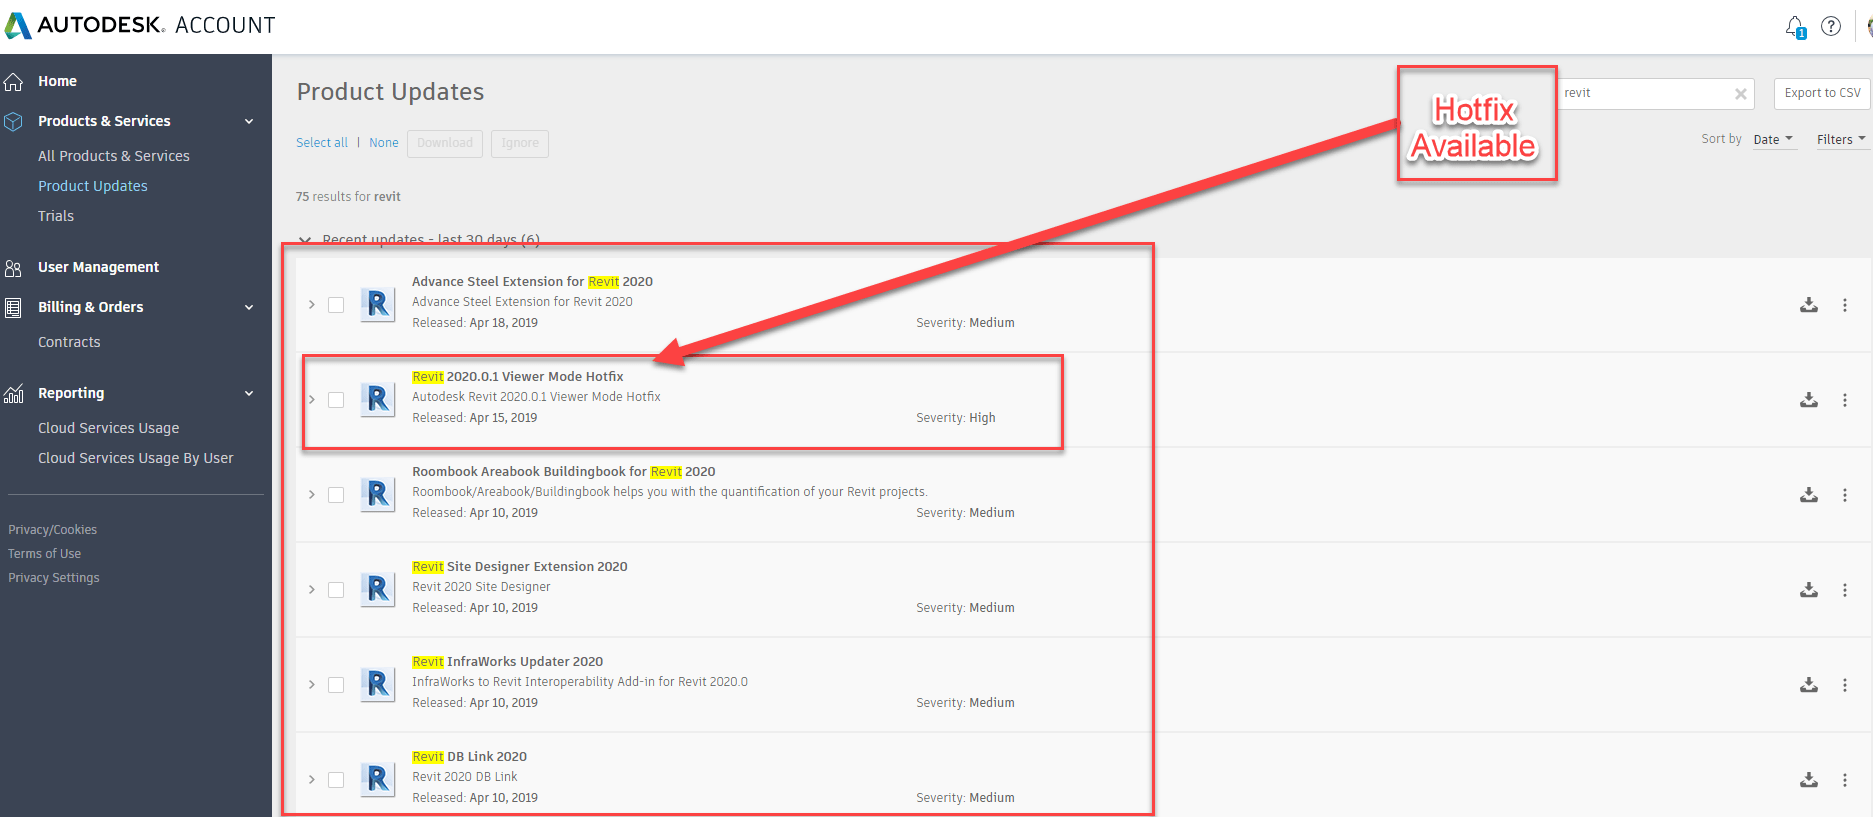
Task: Click Export to CSV button
Action: point(1822,93)
